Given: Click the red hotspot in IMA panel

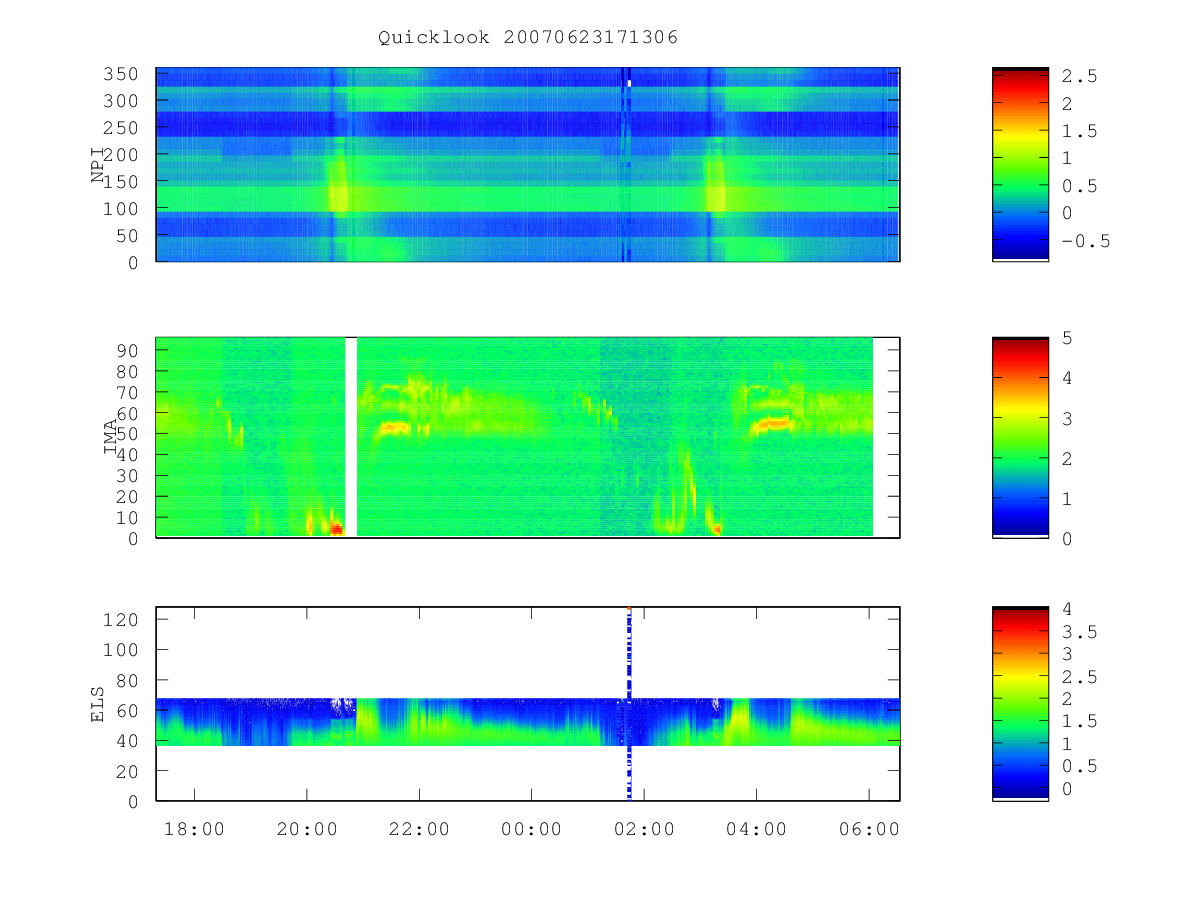Looking at the screenshot, I should click(336, 528).
